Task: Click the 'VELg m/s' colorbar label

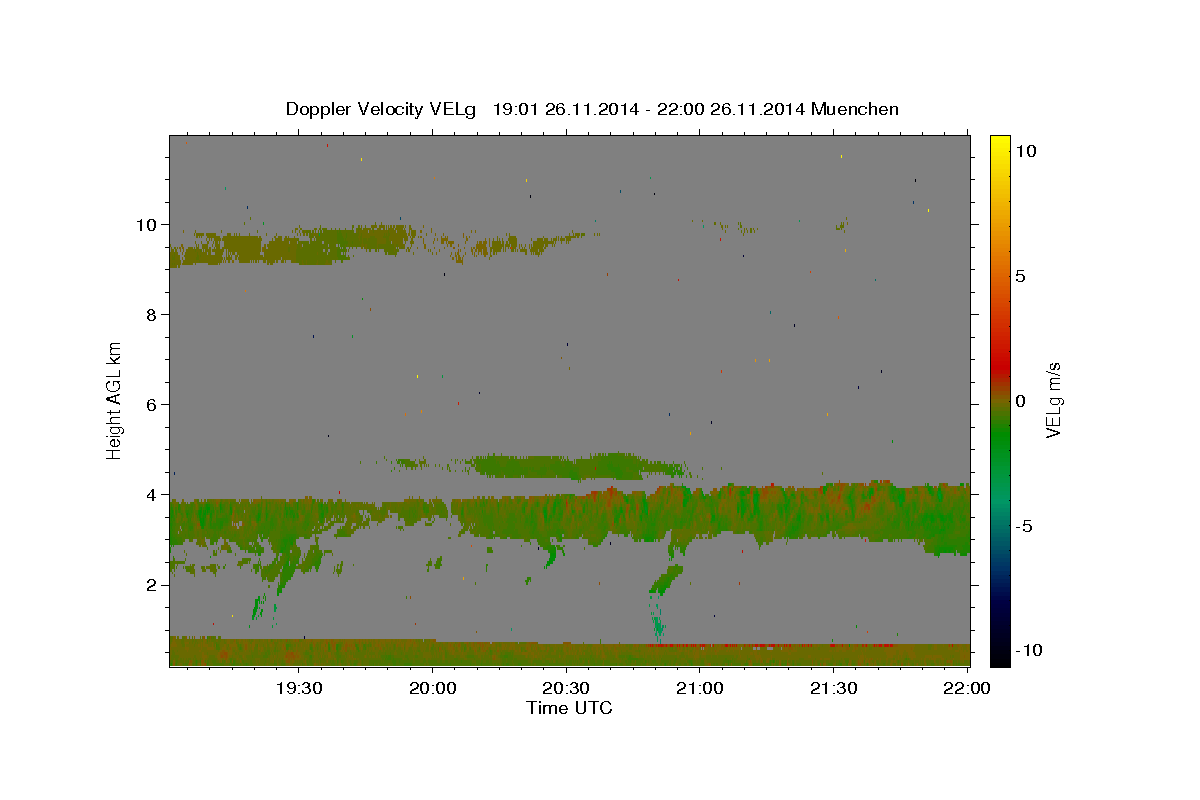Action: click(x=1054, y=400)
